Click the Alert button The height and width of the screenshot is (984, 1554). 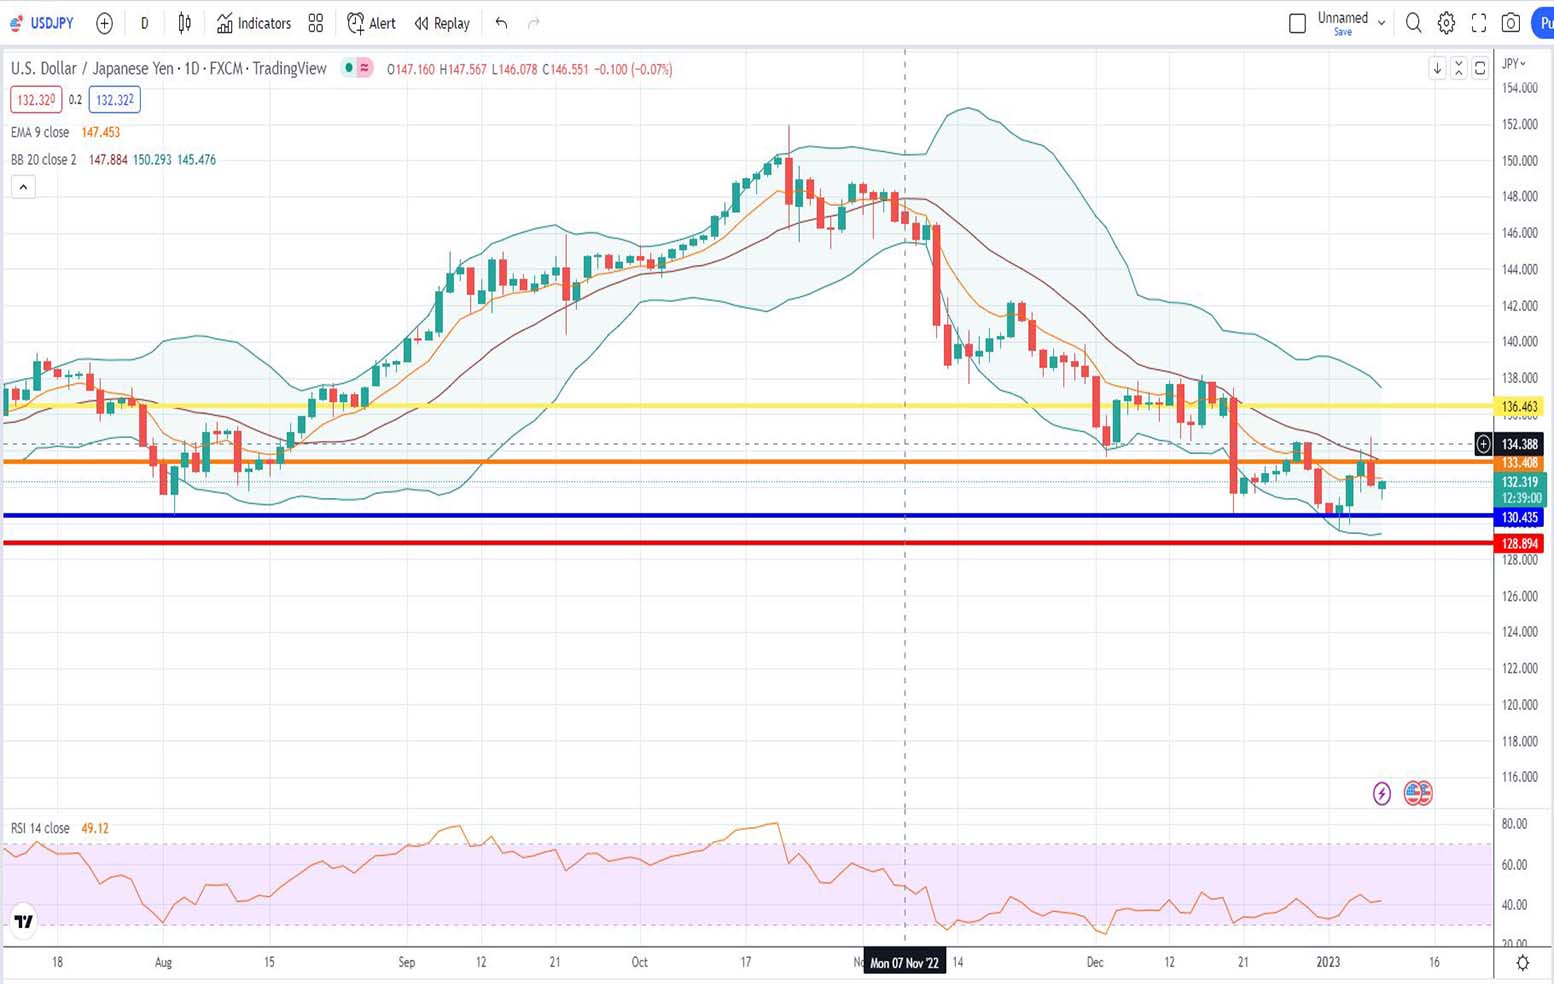[371, 23]
